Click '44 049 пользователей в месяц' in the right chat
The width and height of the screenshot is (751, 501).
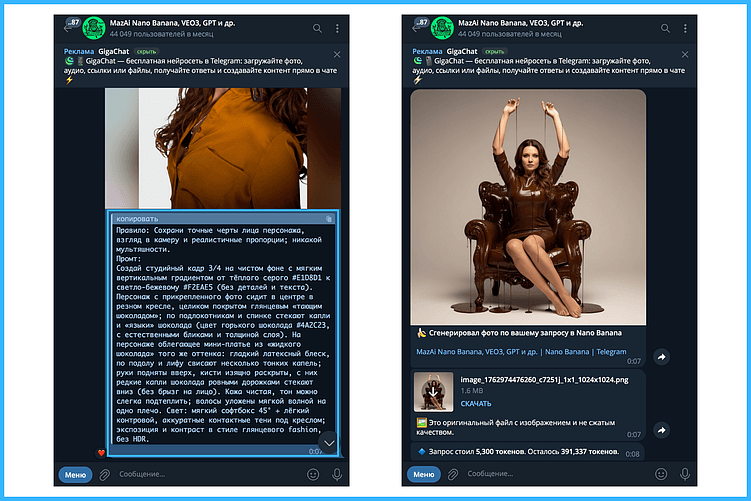click(510, 34)
